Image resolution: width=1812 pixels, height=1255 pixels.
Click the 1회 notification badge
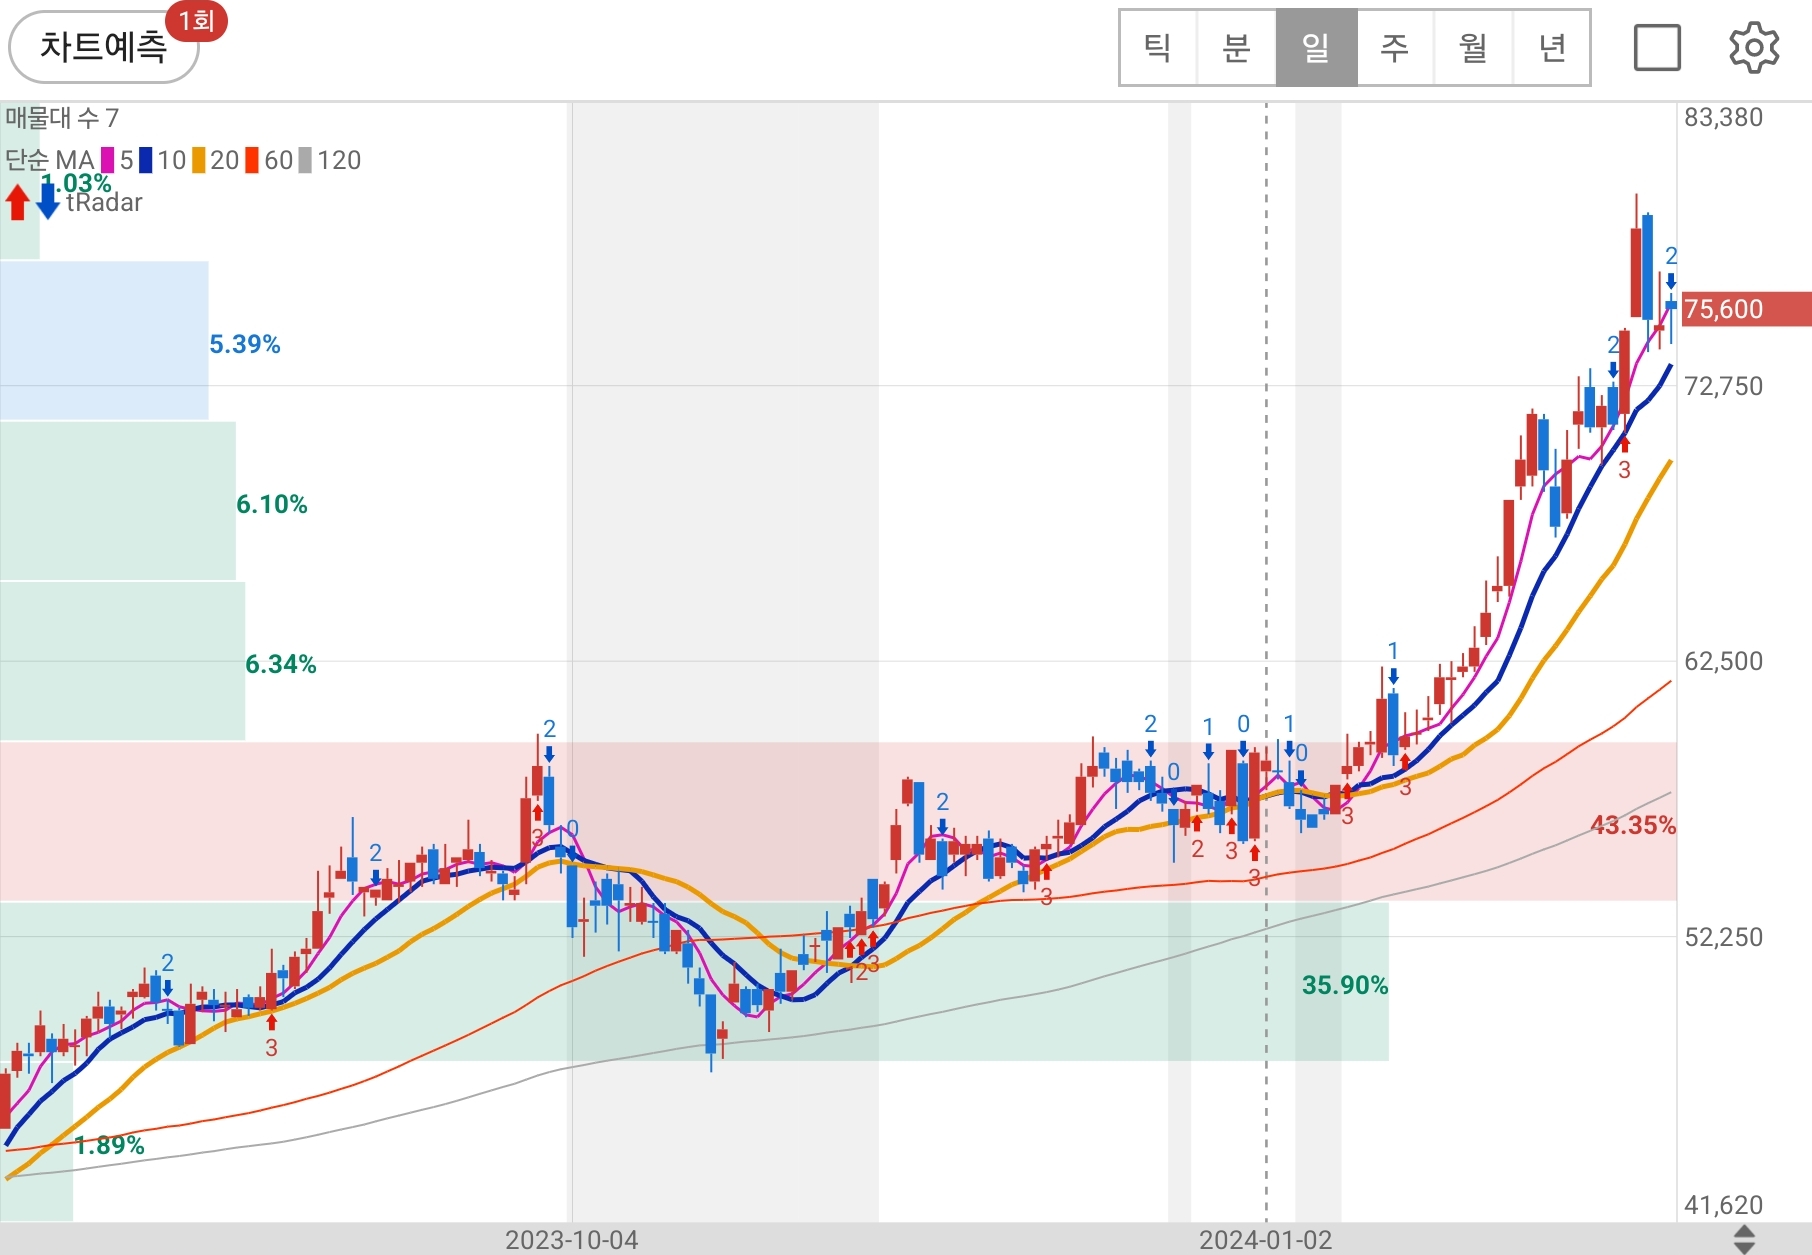click(x=196, y=20)
